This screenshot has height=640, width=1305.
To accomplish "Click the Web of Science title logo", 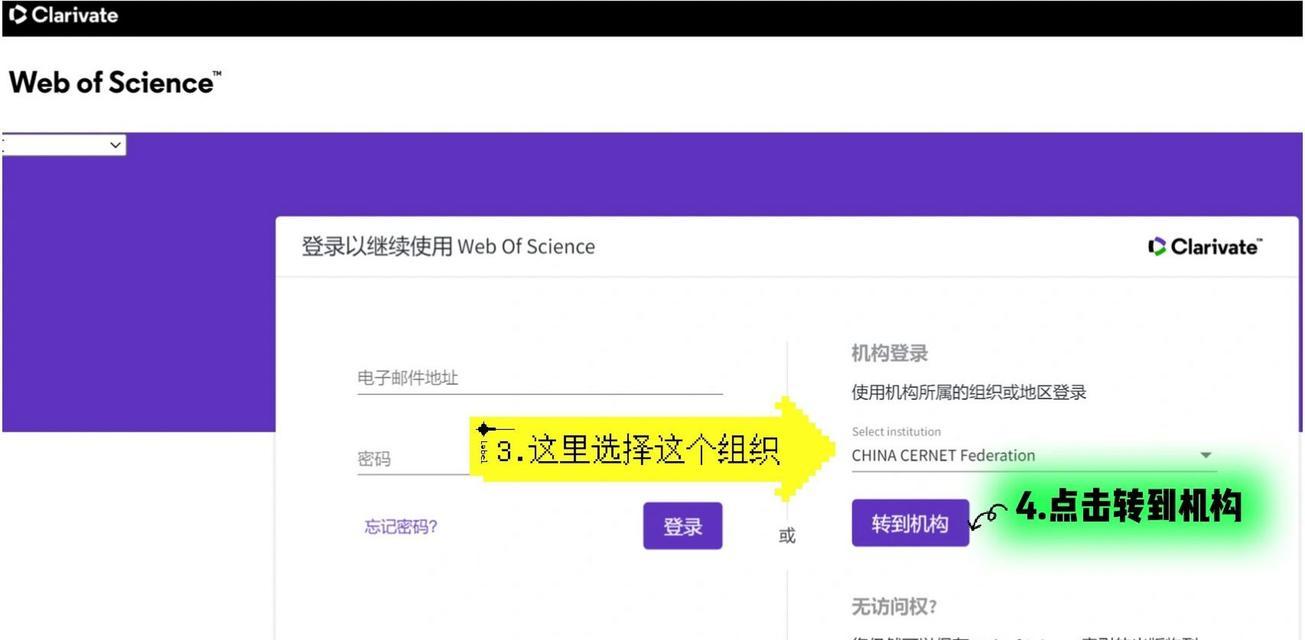I will point(114,82).
